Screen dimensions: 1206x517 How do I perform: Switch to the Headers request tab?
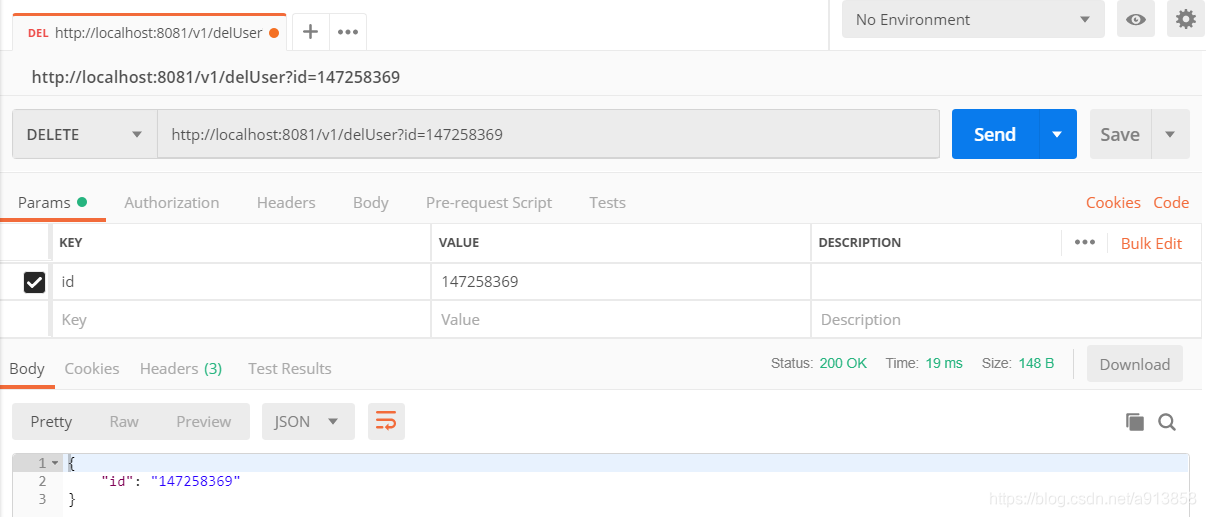click(x=286, y=202)
